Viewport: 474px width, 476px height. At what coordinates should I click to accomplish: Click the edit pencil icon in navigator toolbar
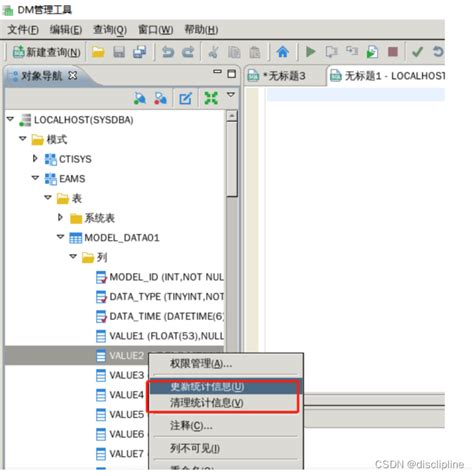pos(185,98)
